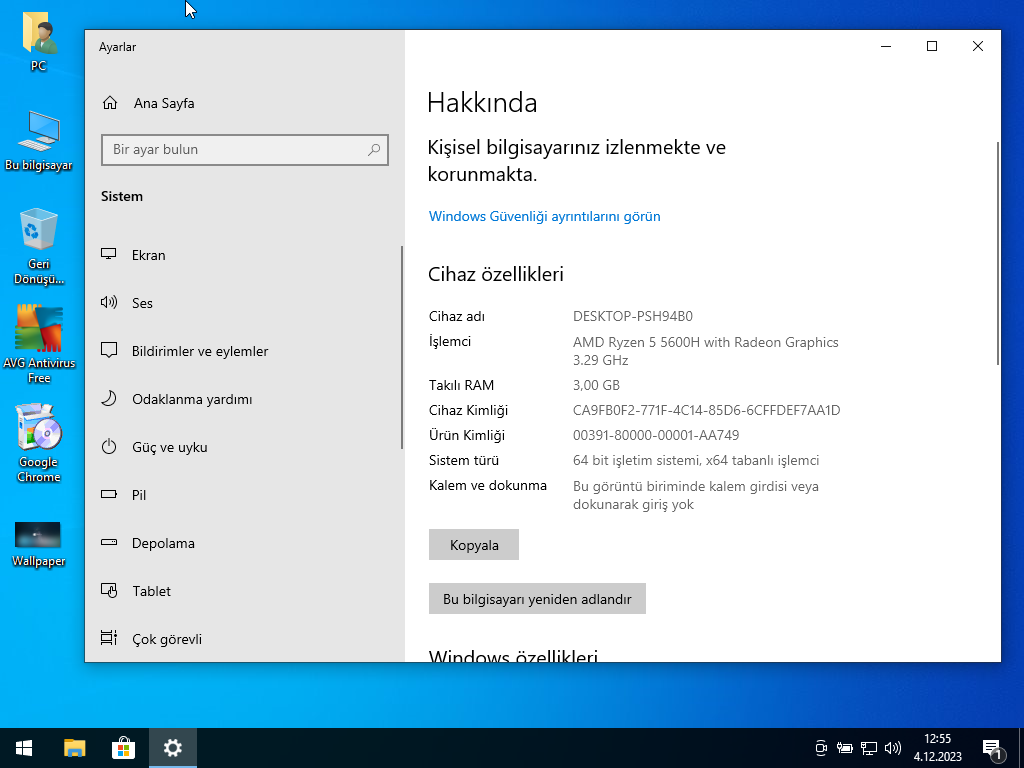Click the Çok görevli multitasking icon
1024x768 pixels.
(x=108, y=637)
